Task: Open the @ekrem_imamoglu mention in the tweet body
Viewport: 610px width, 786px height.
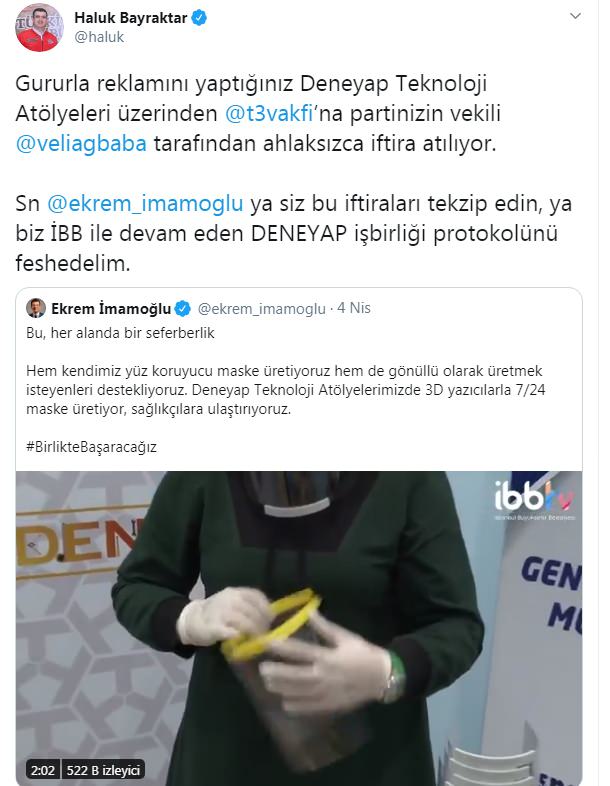Action: [145, 204]
